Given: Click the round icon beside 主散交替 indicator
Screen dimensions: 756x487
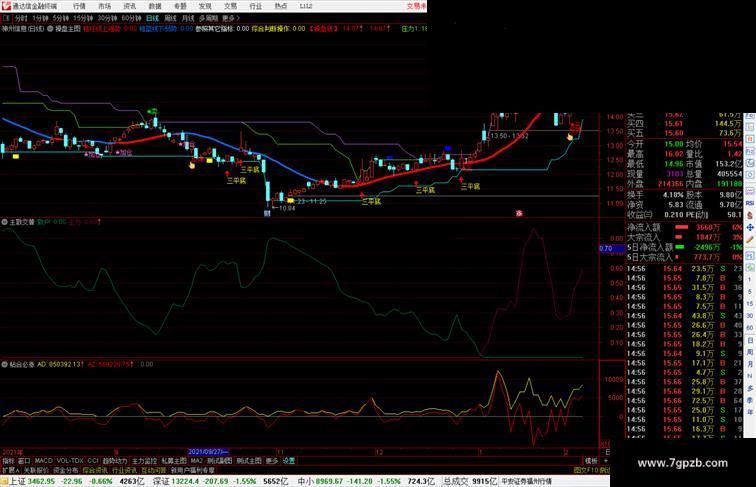Looking at the screenshot, I should [x=5, y=222].
